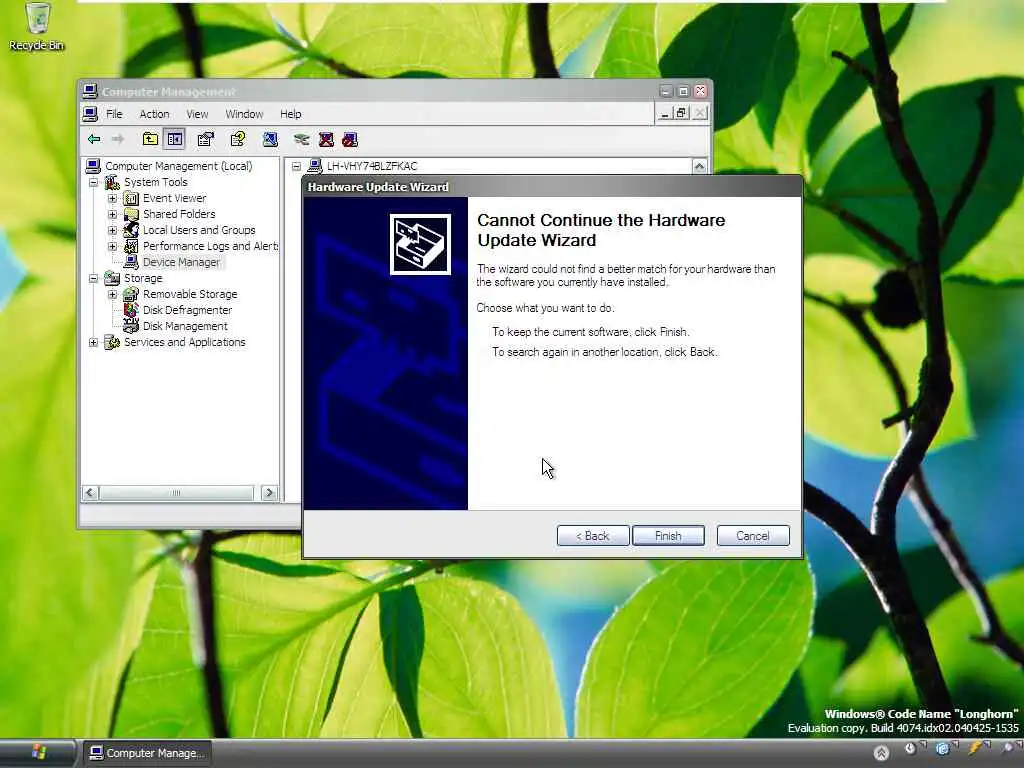The image size is (1024, 768).
Task: Click the lightning bolt tray icon
Action: click(975, 748)
